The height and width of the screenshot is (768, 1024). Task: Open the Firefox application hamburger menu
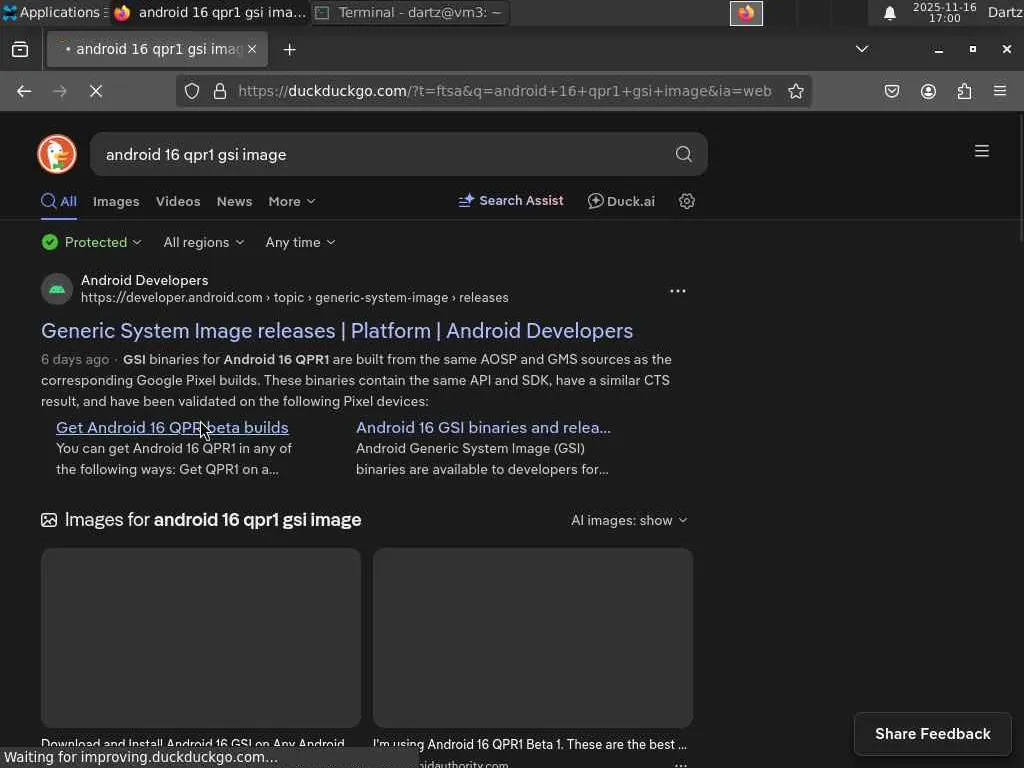(x=1000, y=91)
